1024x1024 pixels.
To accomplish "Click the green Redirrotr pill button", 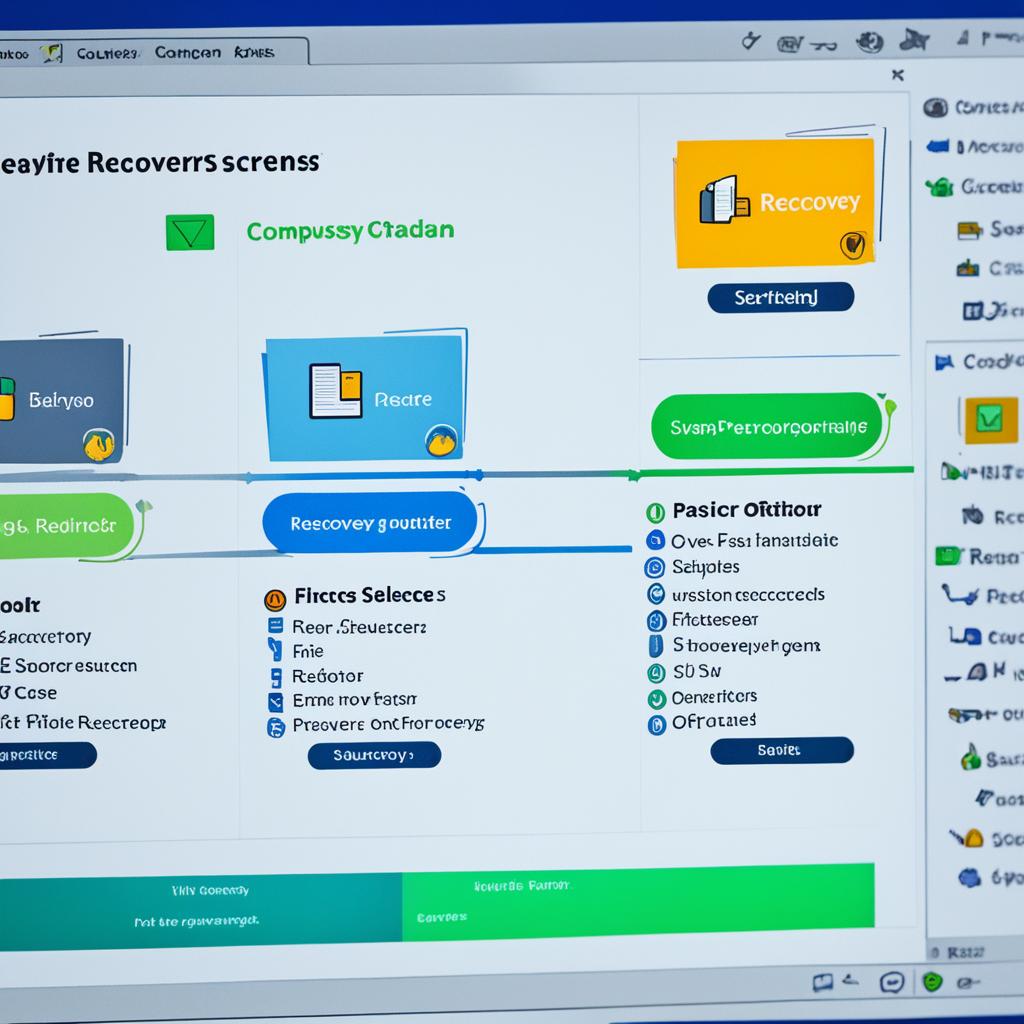I will point(65,526).
